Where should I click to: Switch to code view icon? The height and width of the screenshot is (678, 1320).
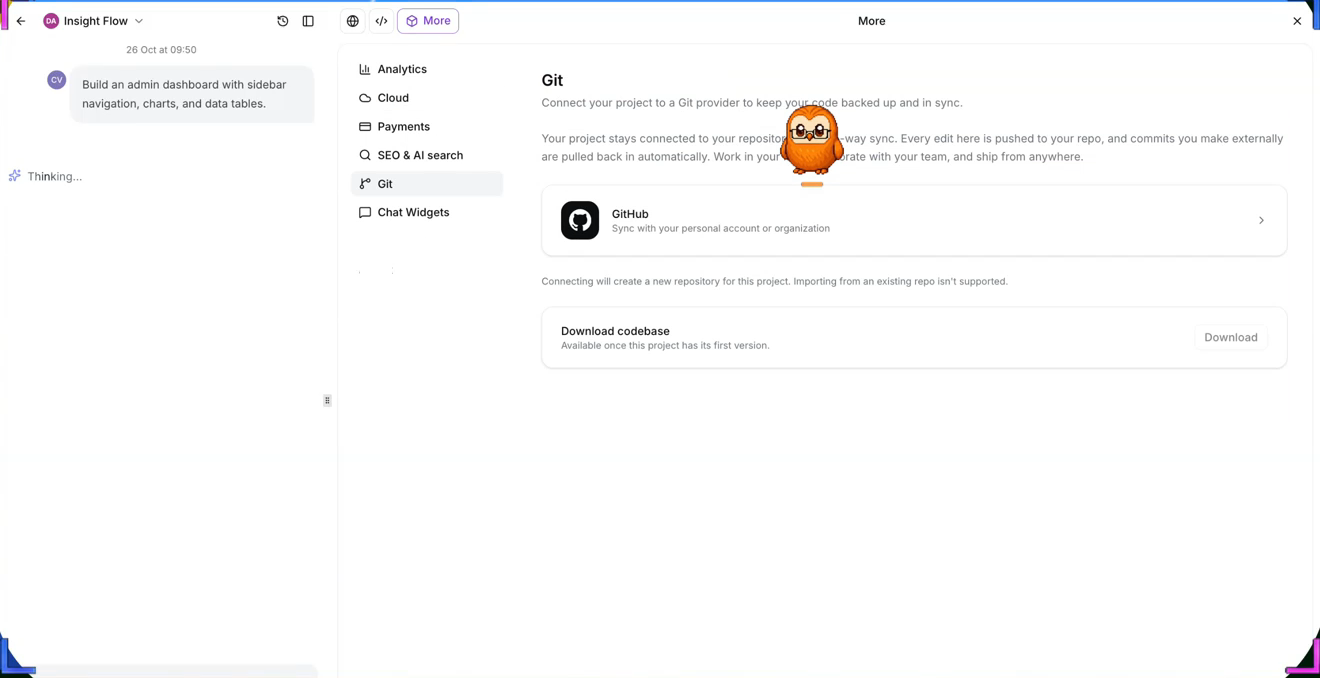381,21
